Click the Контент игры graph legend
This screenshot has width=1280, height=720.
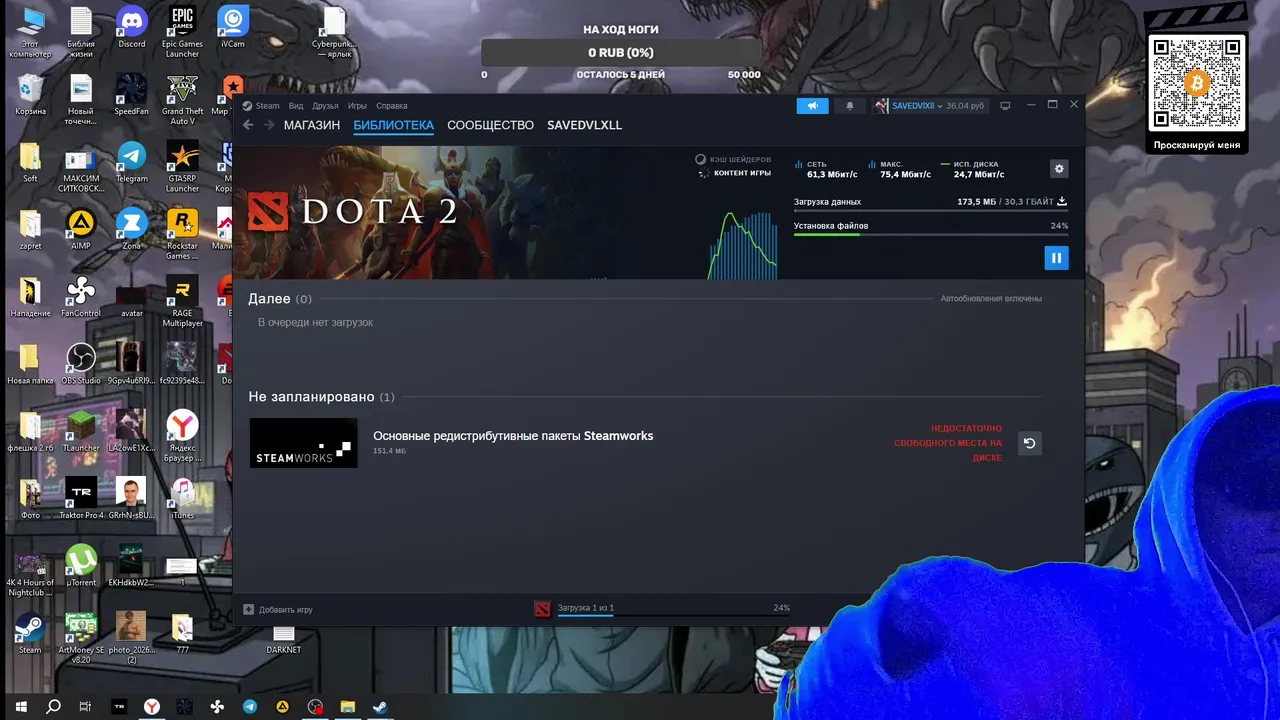click(x=735, y=174)
